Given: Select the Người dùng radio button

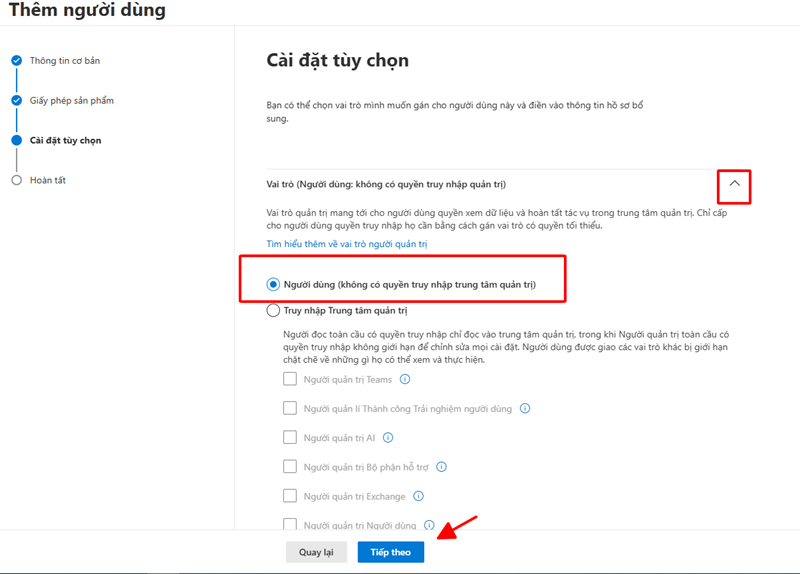Looking at the screenshot, I should coord(273,285).
